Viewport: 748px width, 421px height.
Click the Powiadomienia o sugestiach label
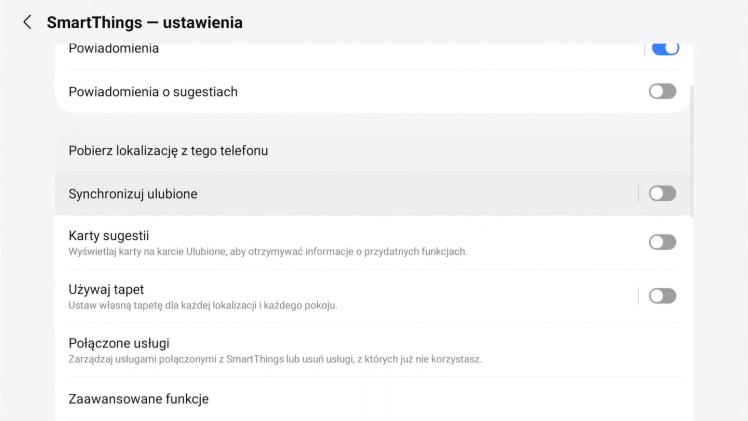(153, 91)
